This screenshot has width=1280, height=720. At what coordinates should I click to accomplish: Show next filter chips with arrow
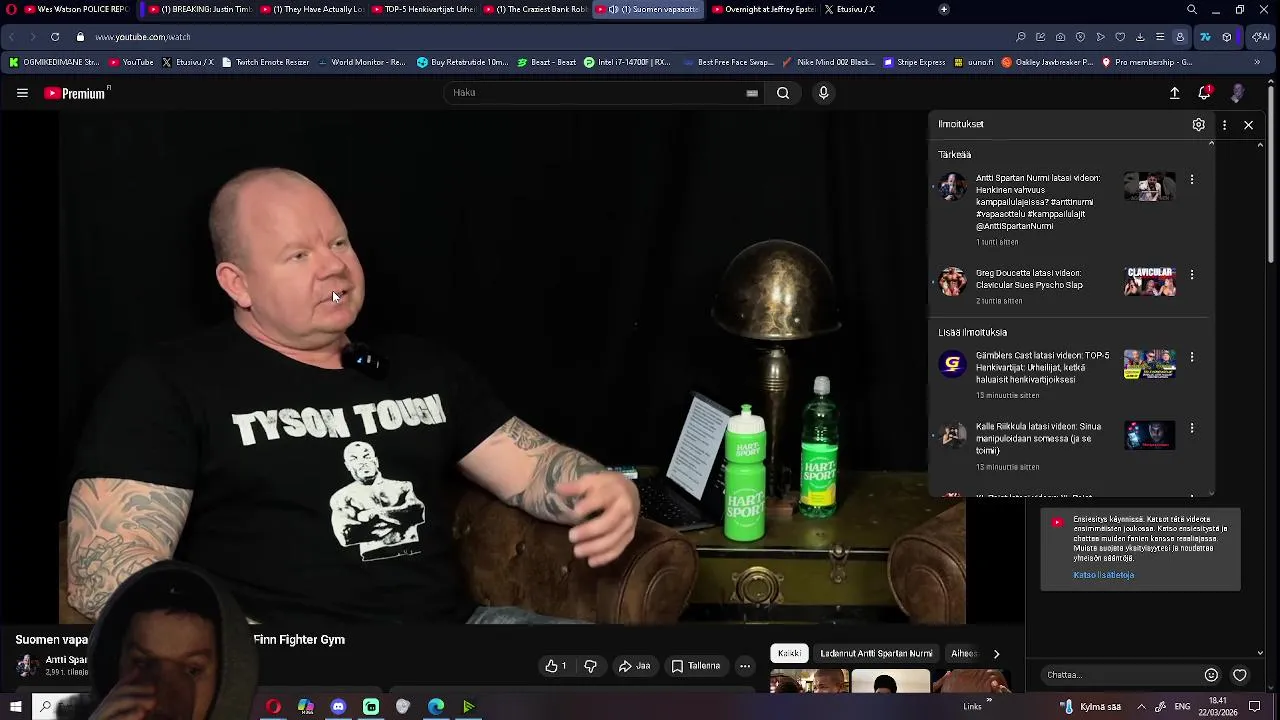click(996, 653)
